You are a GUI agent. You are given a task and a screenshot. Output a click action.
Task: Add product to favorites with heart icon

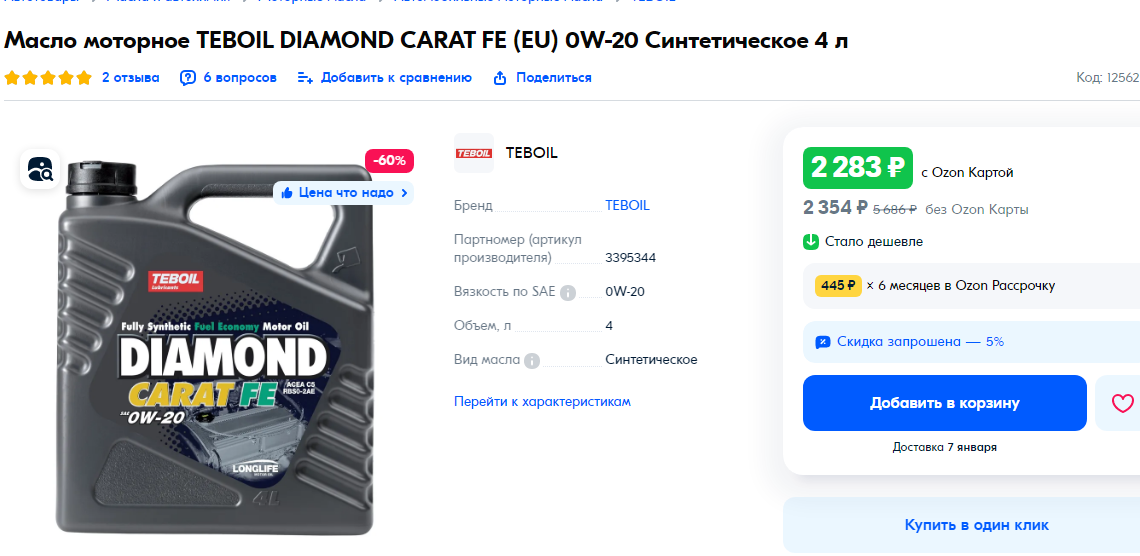pyautogui.click(x=1123, y=403)
